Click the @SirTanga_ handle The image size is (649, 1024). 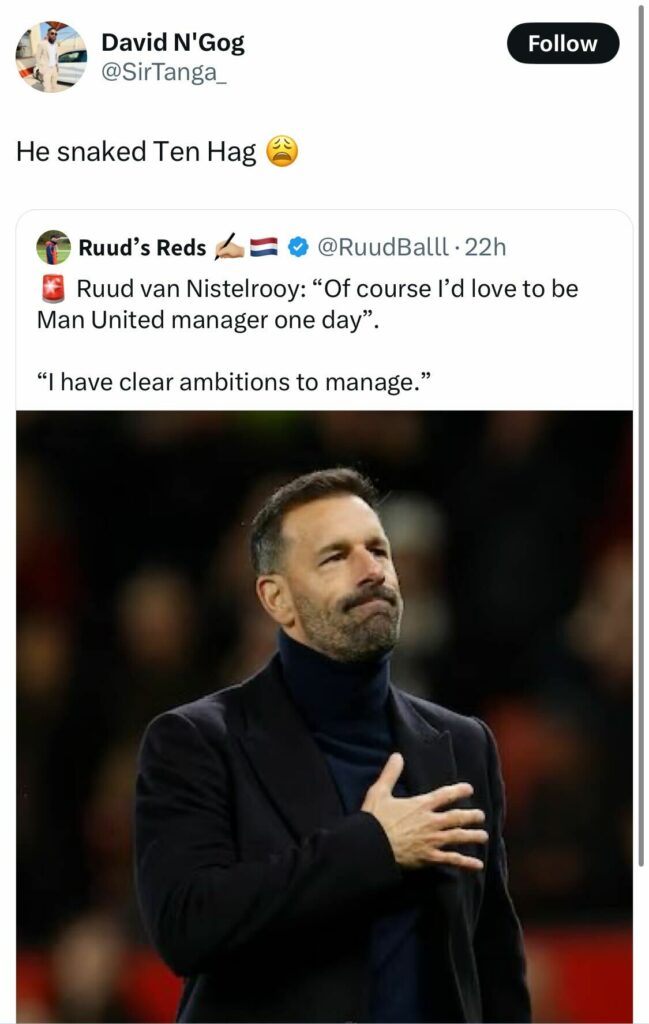pyautogui.click(x=163, y=73)
